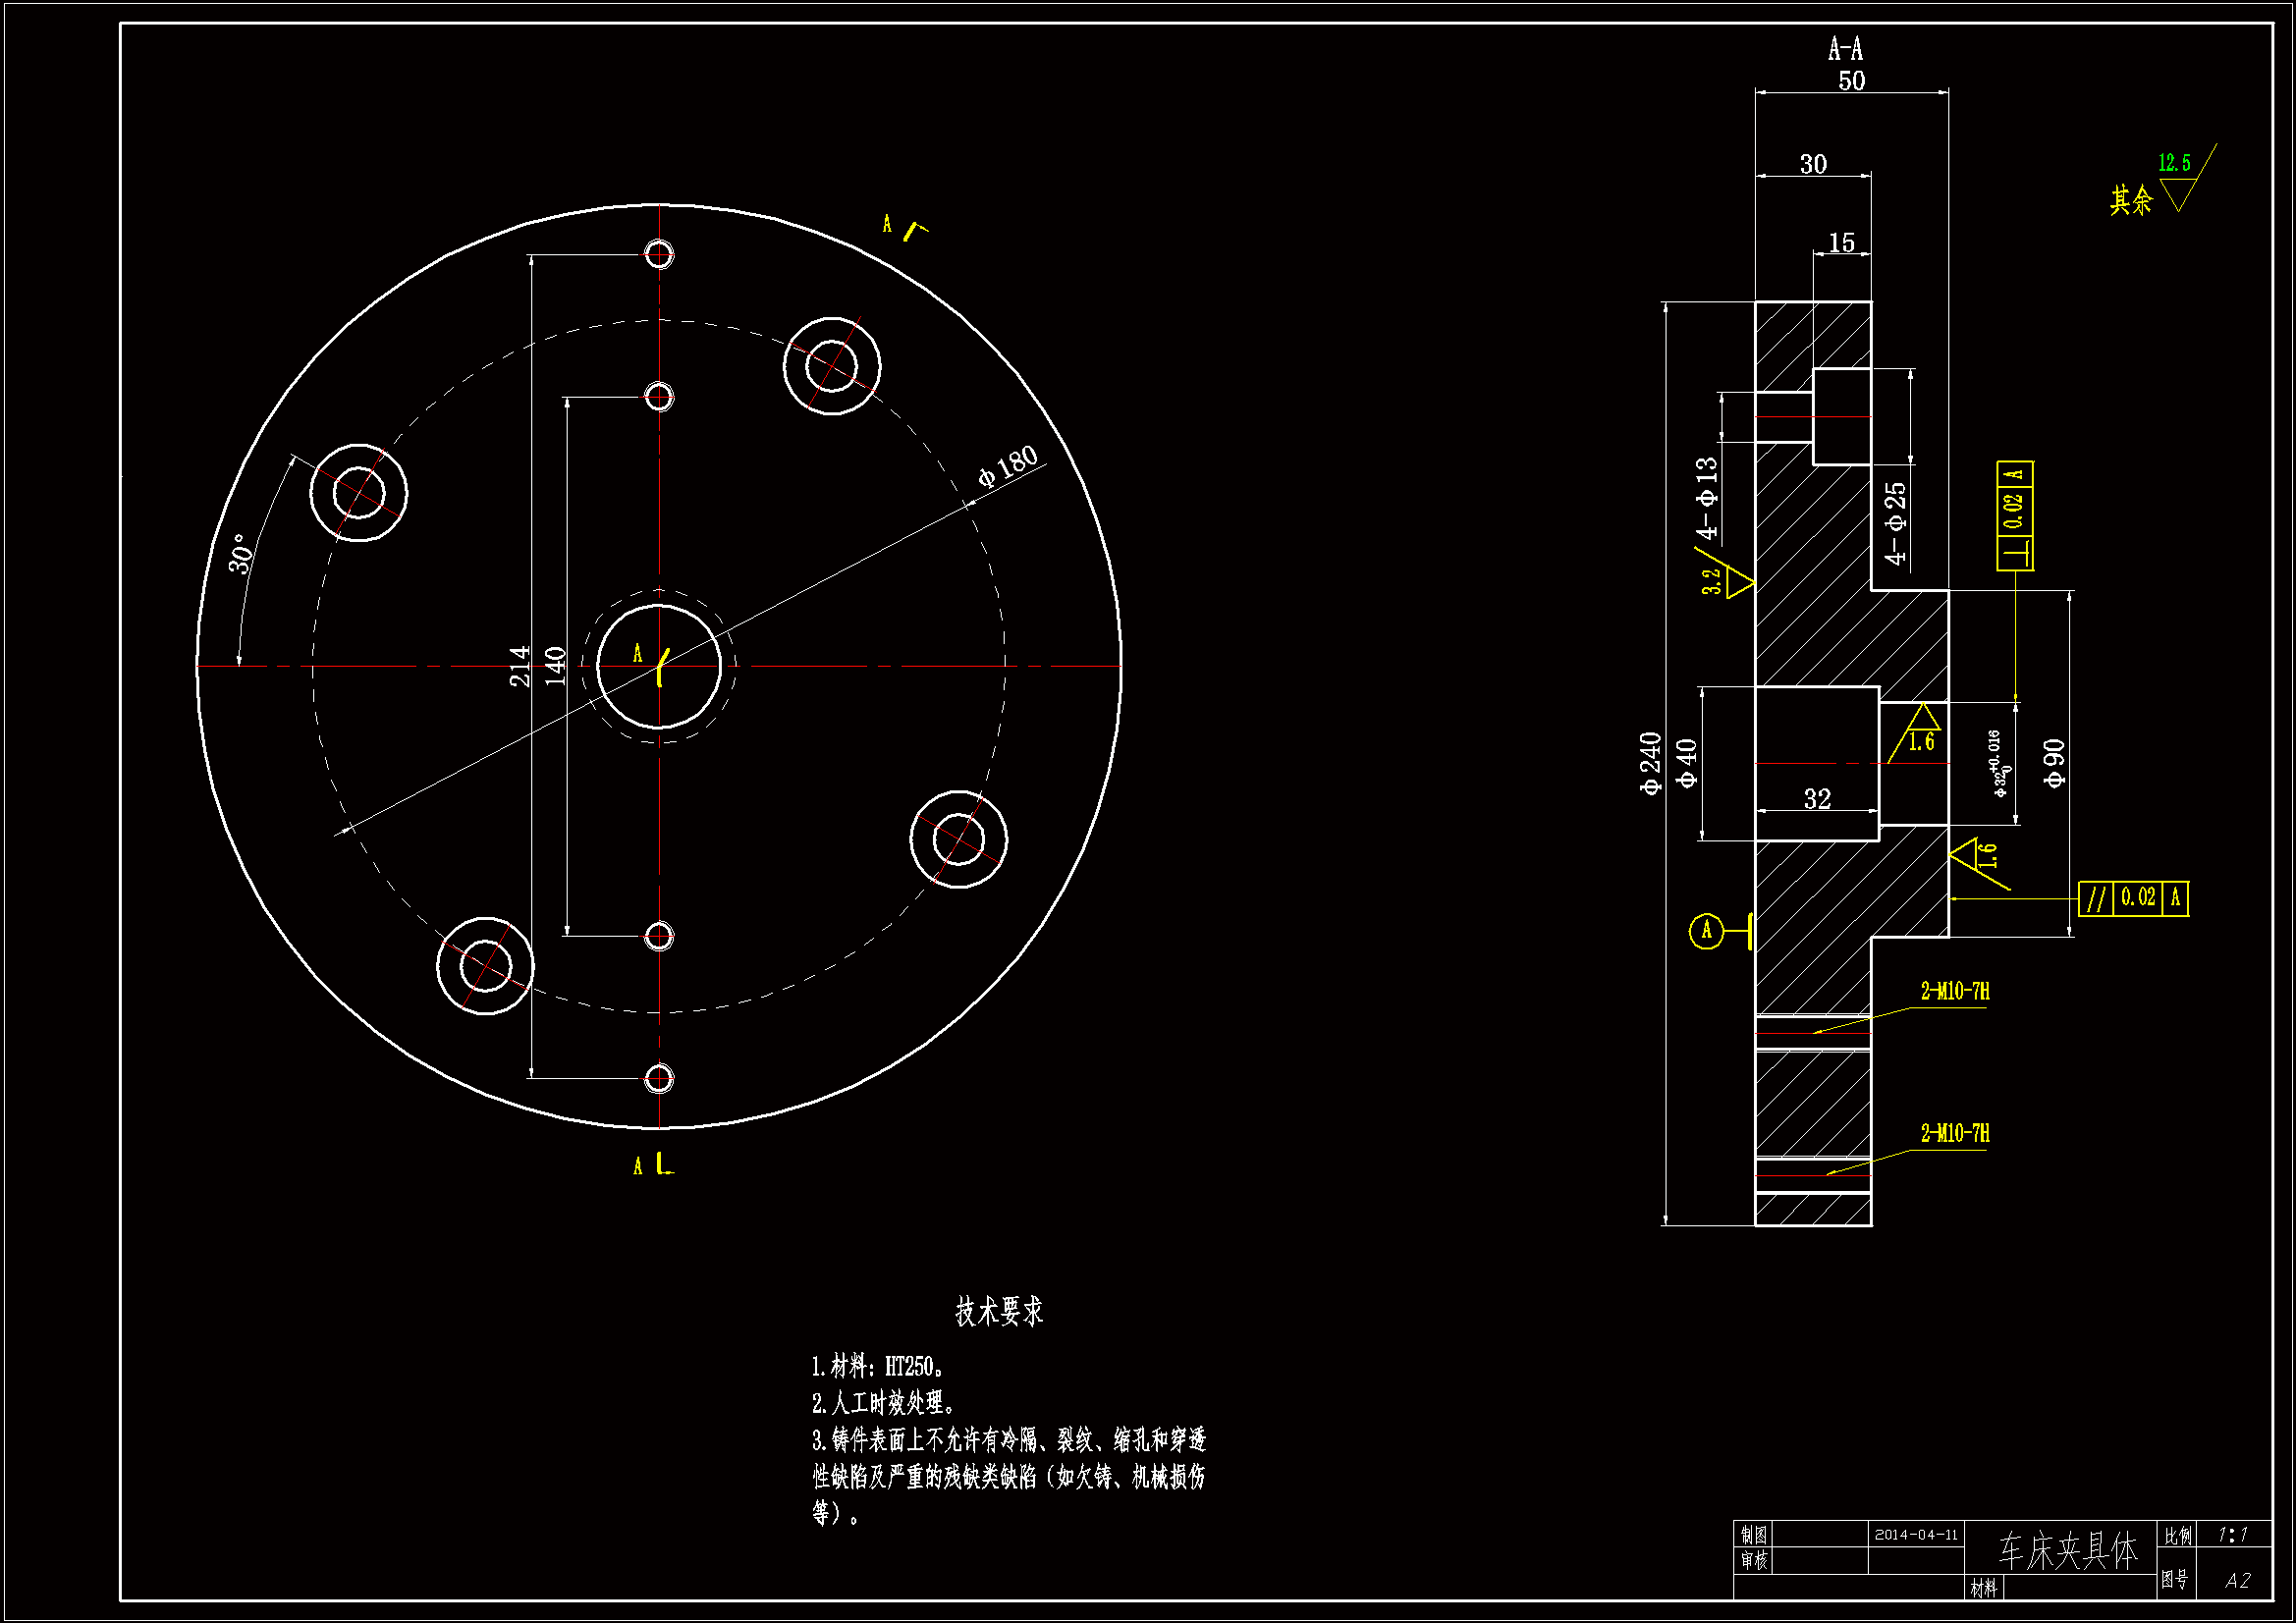Select the Φ90 dimension text

click(x=2054, y=763)
